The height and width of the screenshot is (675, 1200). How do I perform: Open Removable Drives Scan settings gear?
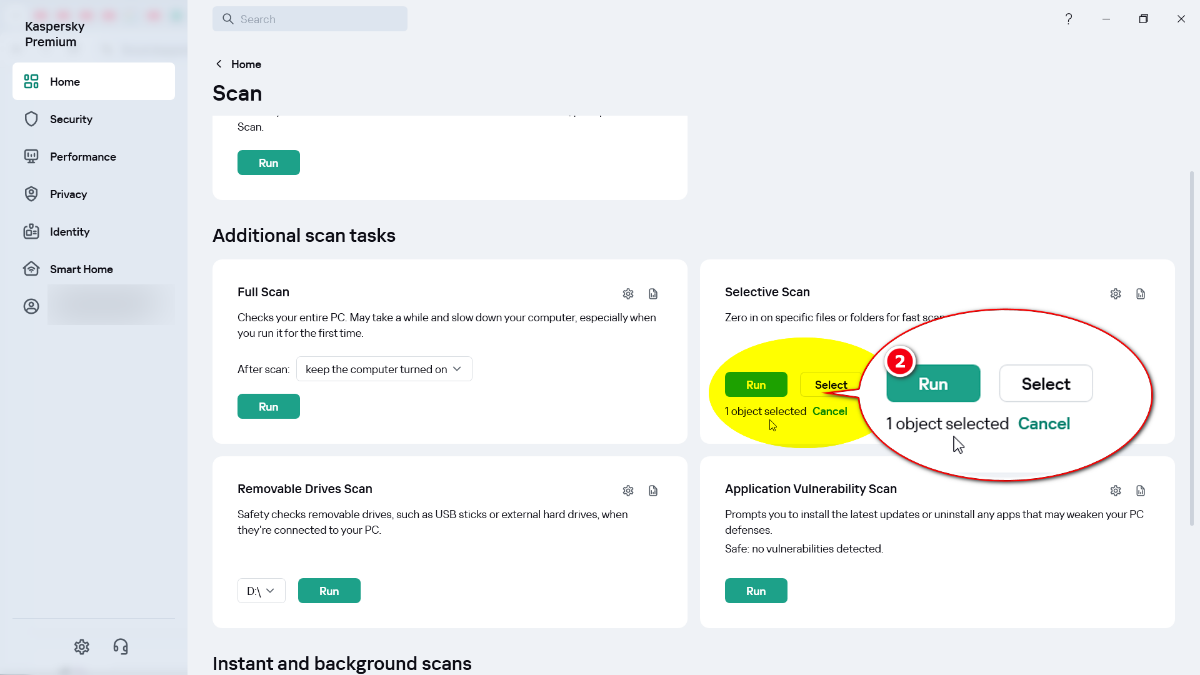(x=628, y=491)
